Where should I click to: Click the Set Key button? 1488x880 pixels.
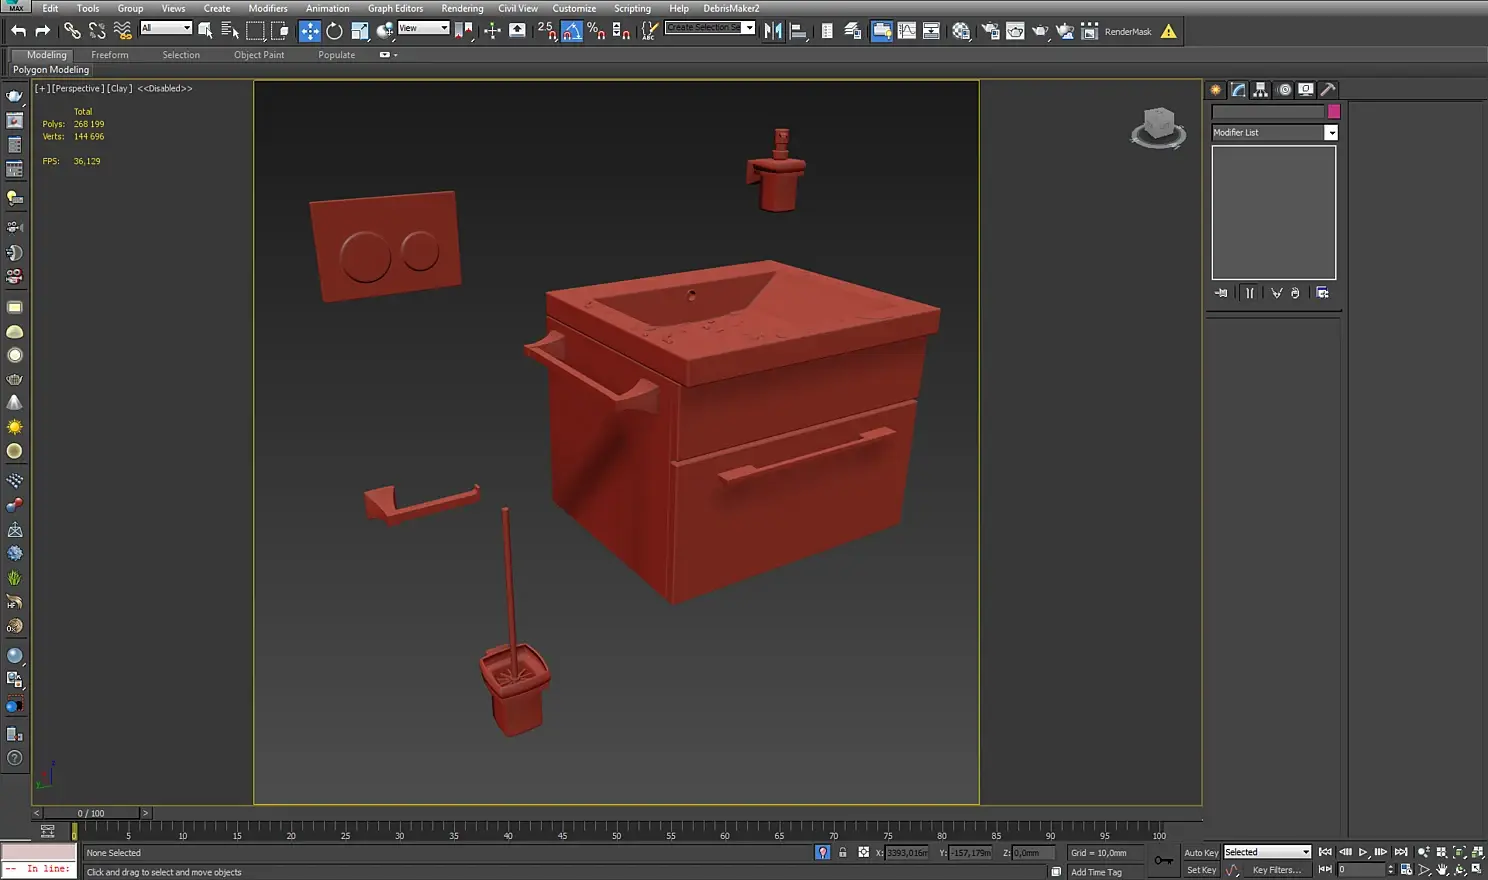1200,870
